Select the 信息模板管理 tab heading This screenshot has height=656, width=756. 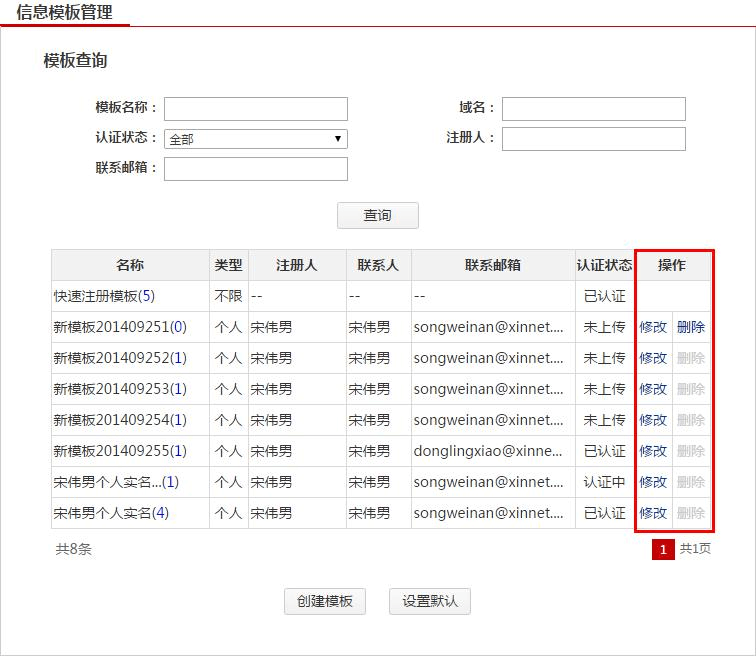[x=64, y=12]
